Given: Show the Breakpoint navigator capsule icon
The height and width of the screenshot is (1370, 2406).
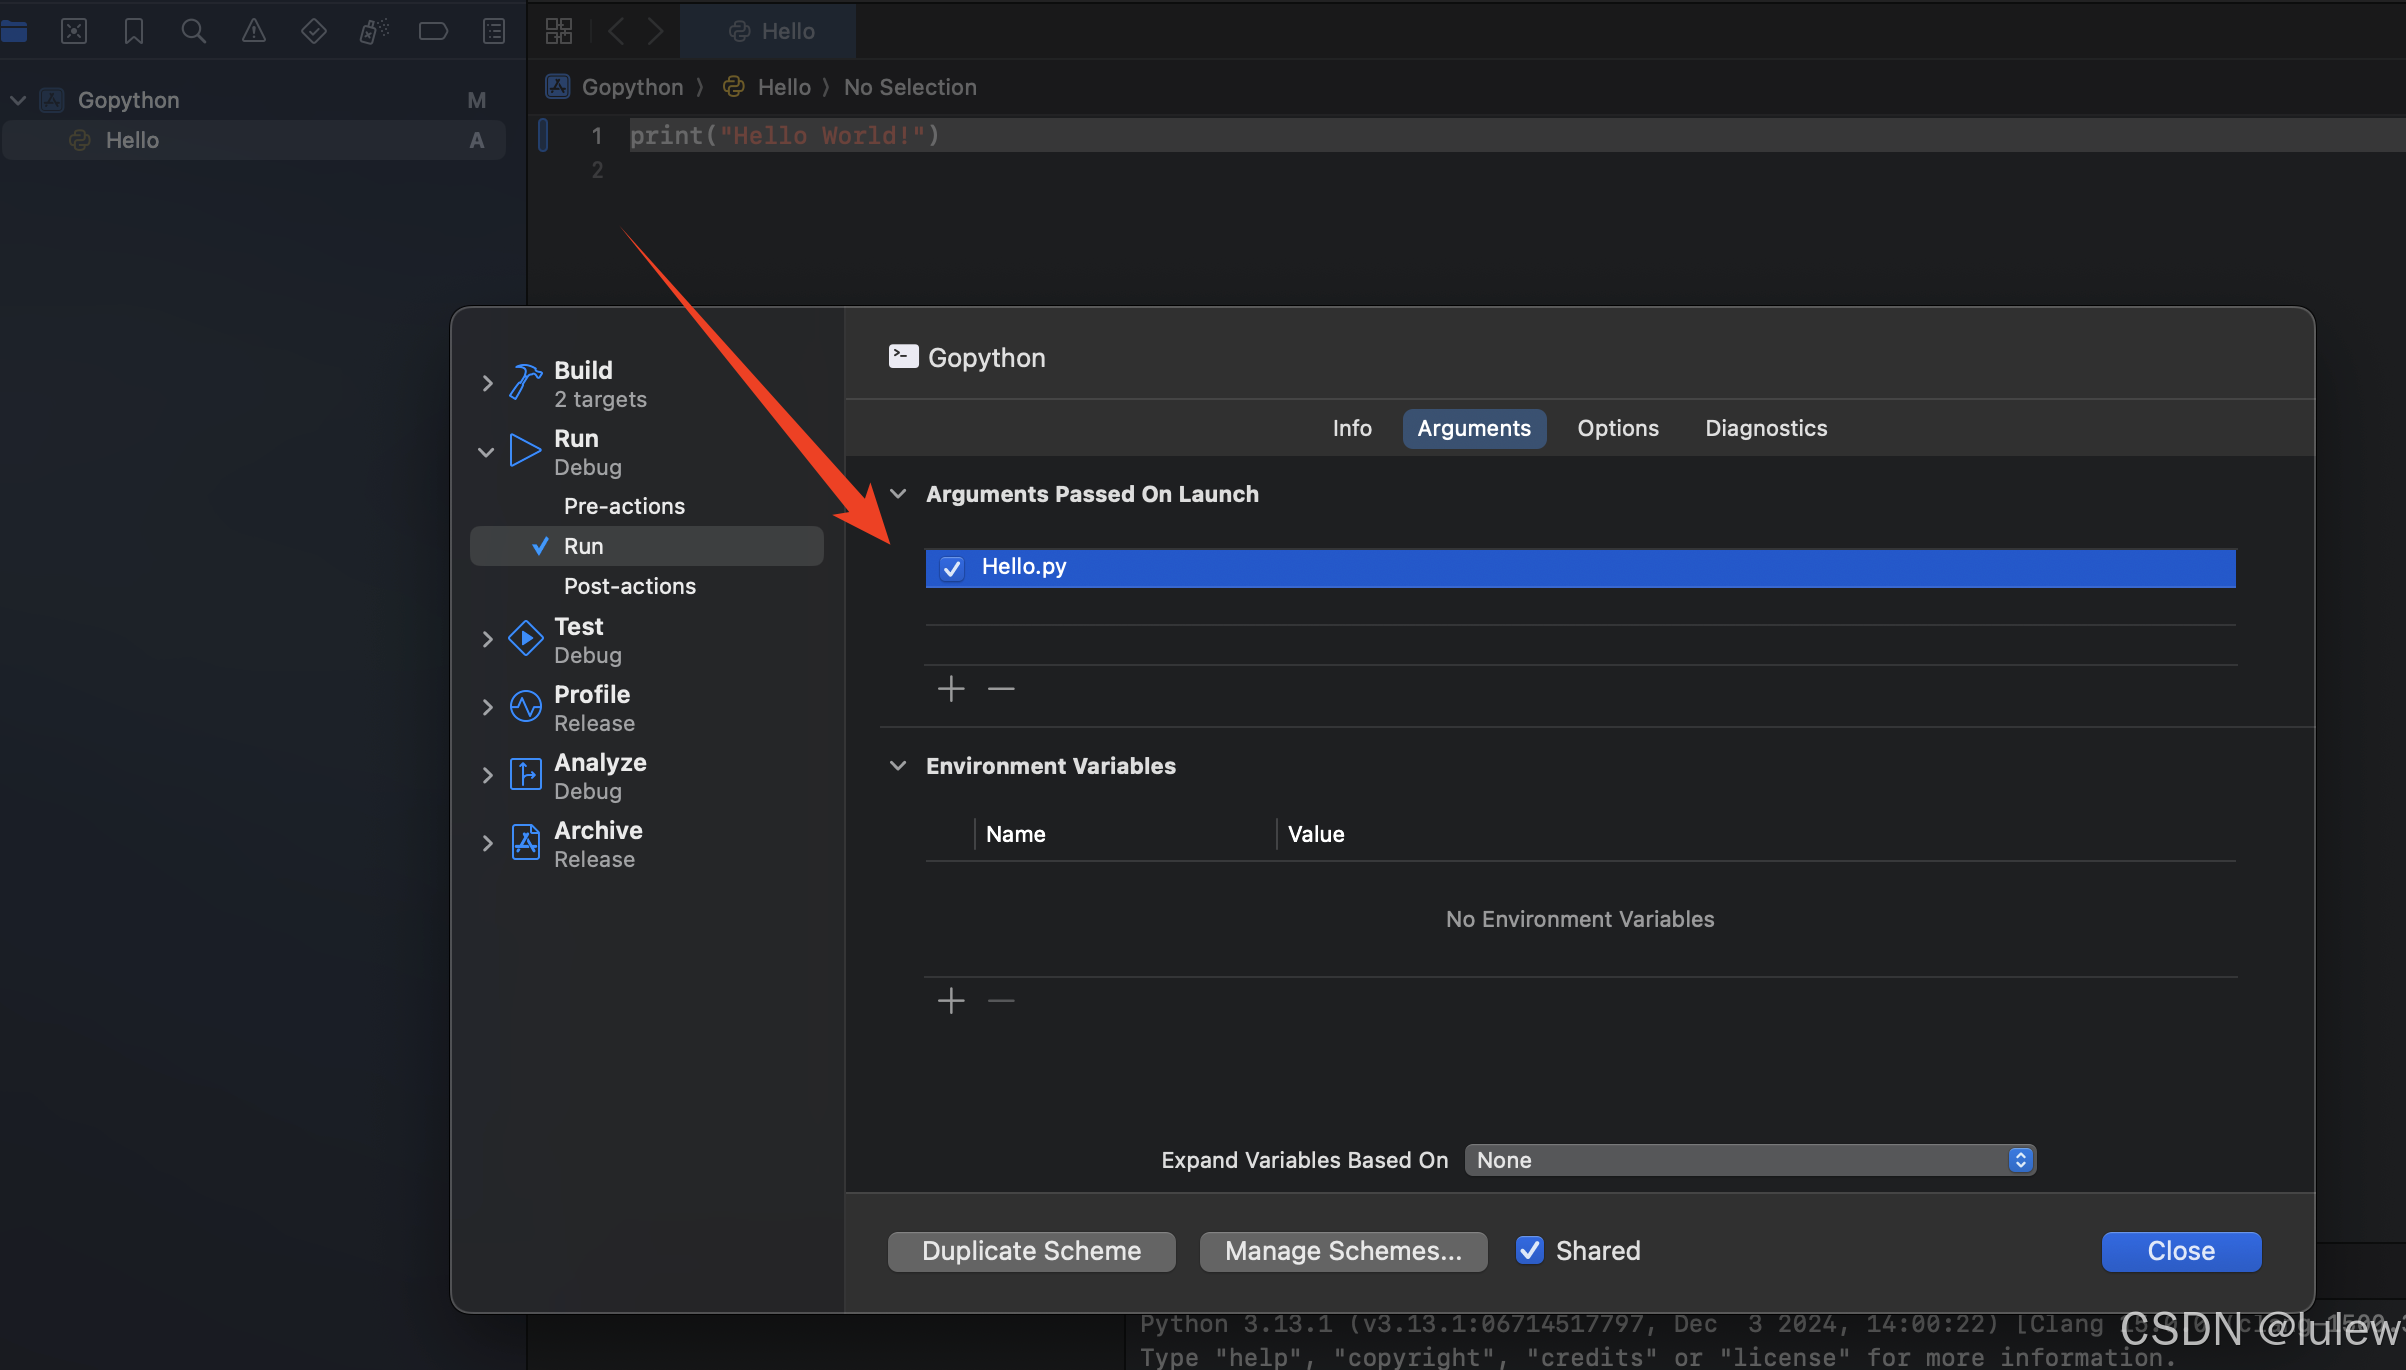Looking at the screenshot, I should click(433, 30).
